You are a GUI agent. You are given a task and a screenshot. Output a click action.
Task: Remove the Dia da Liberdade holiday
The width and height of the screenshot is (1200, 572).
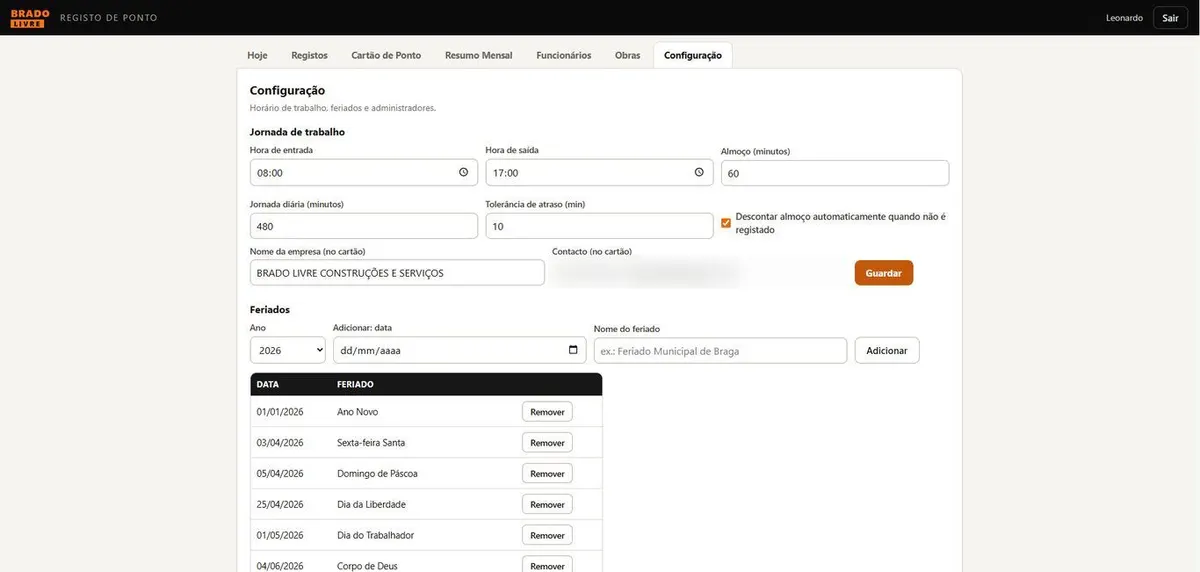[x=547, y=504]
